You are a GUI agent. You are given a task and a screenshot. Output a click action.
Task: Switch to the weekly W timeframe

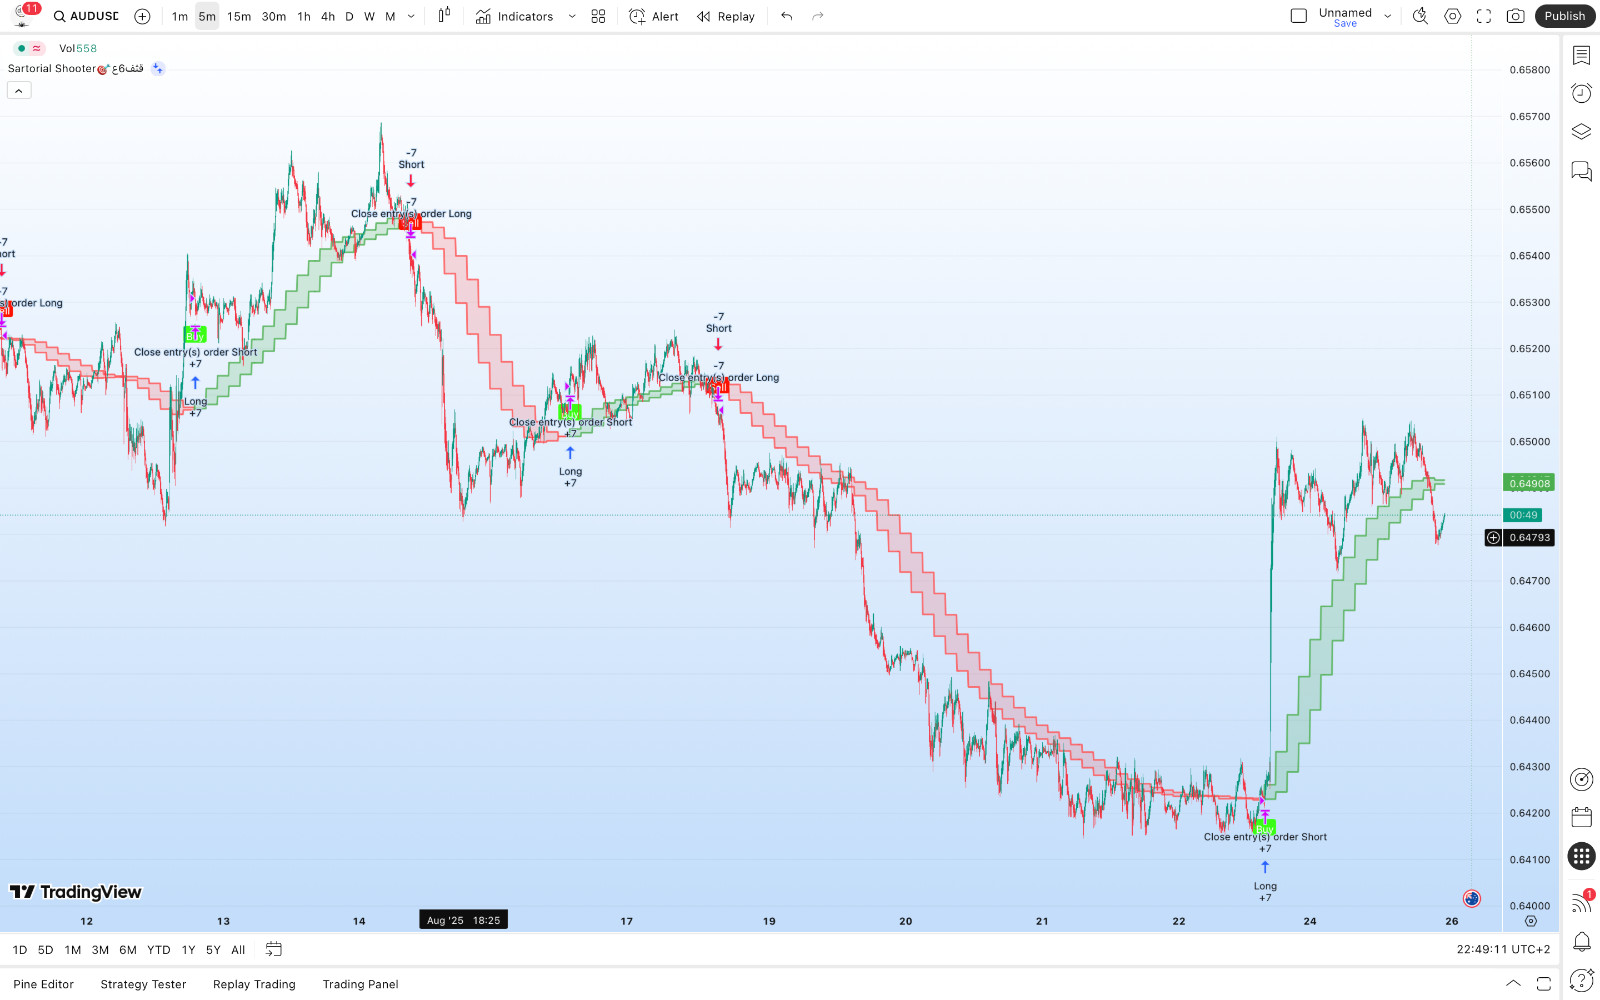pos(369,16)
